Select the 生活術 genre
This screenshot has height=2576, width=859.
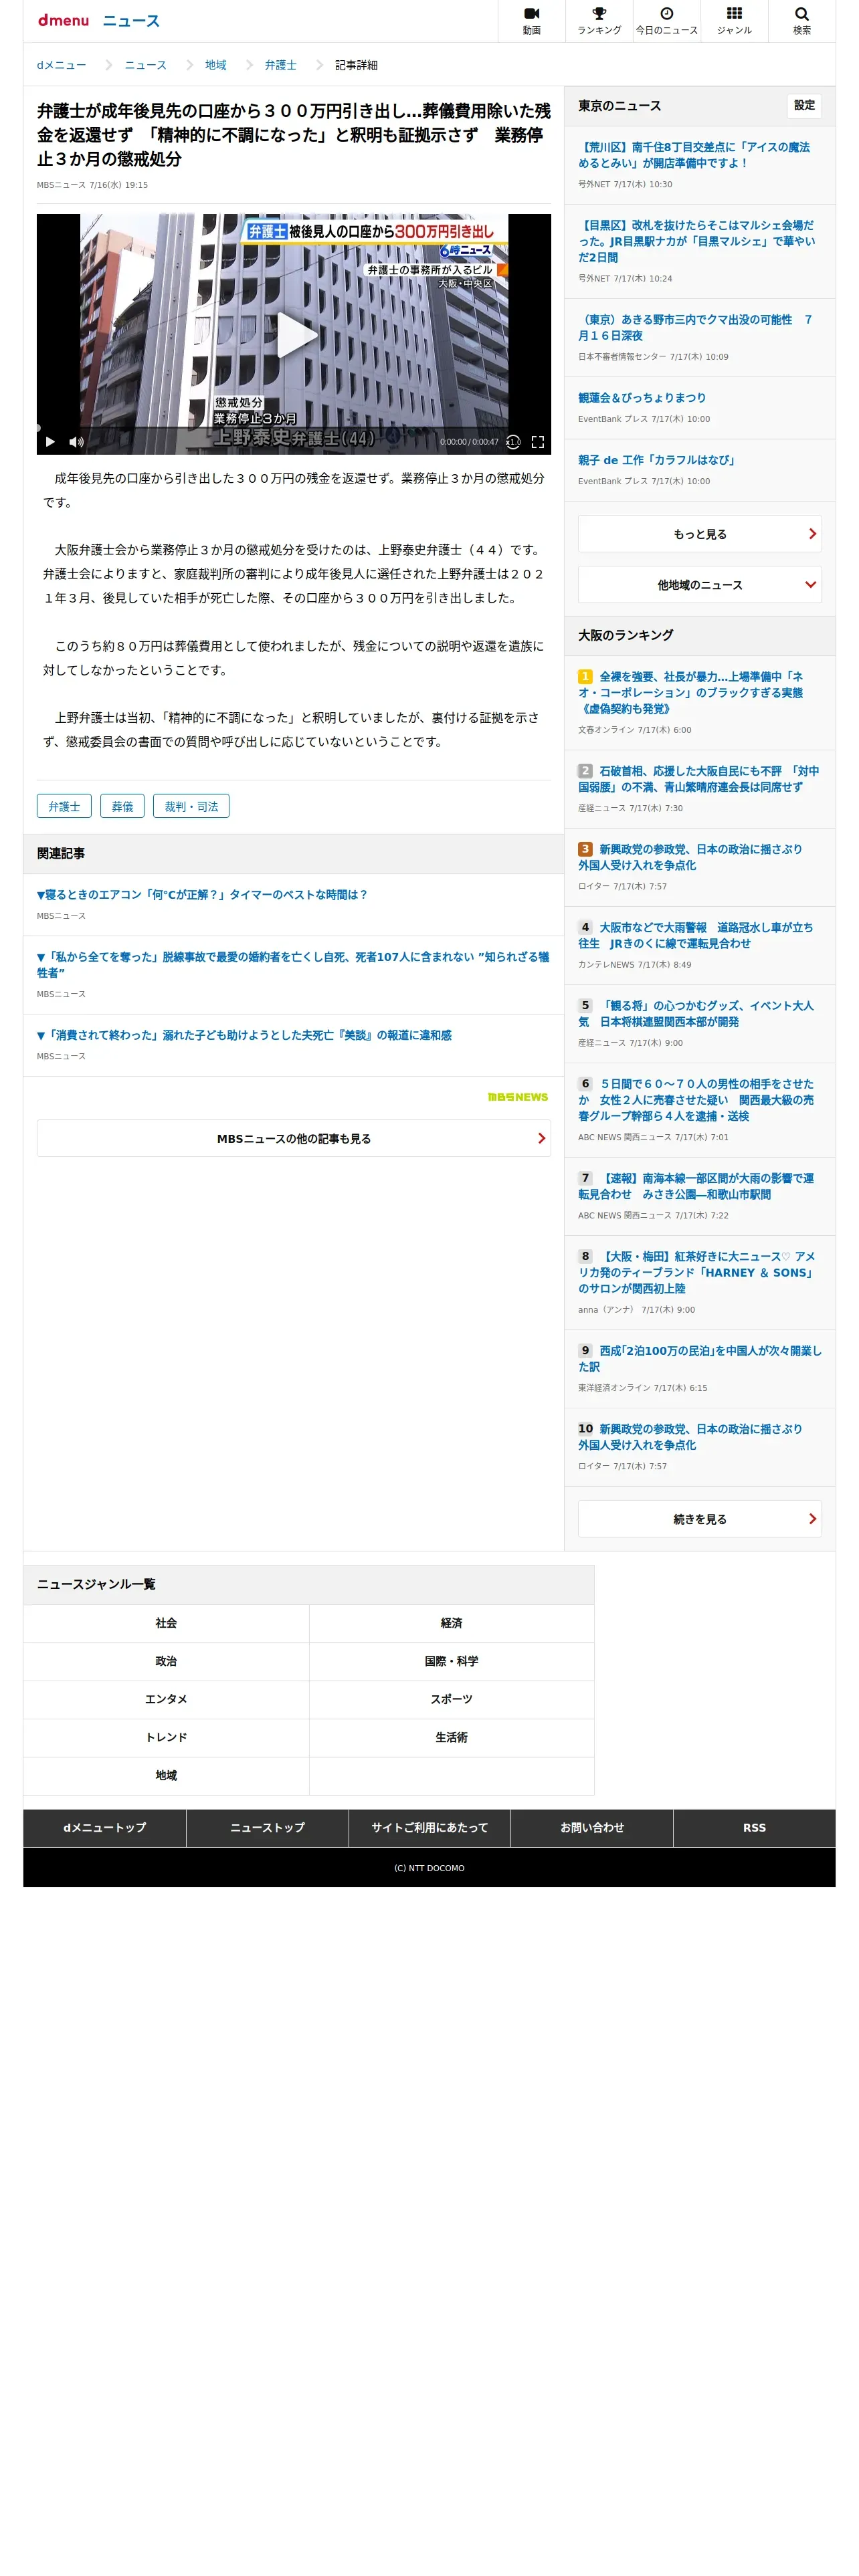click(x=452, y=1737)
